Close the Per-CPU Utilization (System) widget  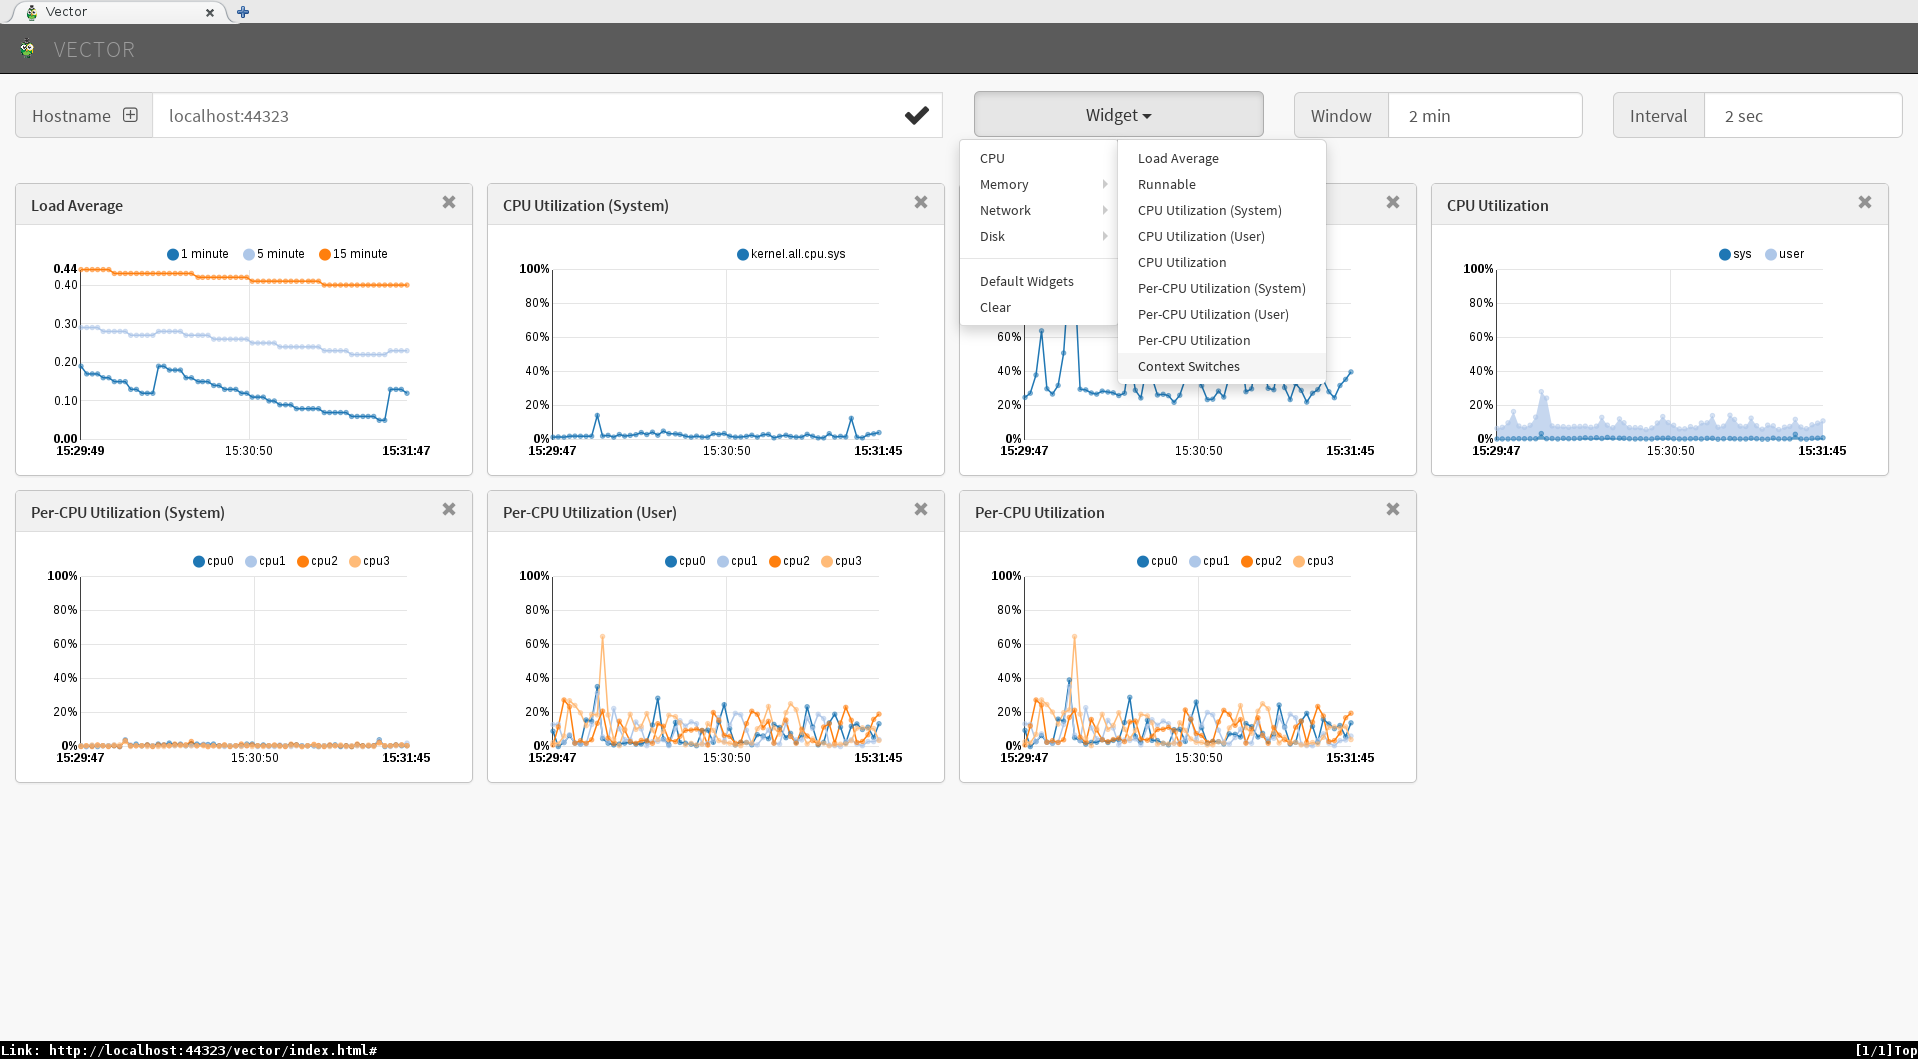click(x=449, y=510)
